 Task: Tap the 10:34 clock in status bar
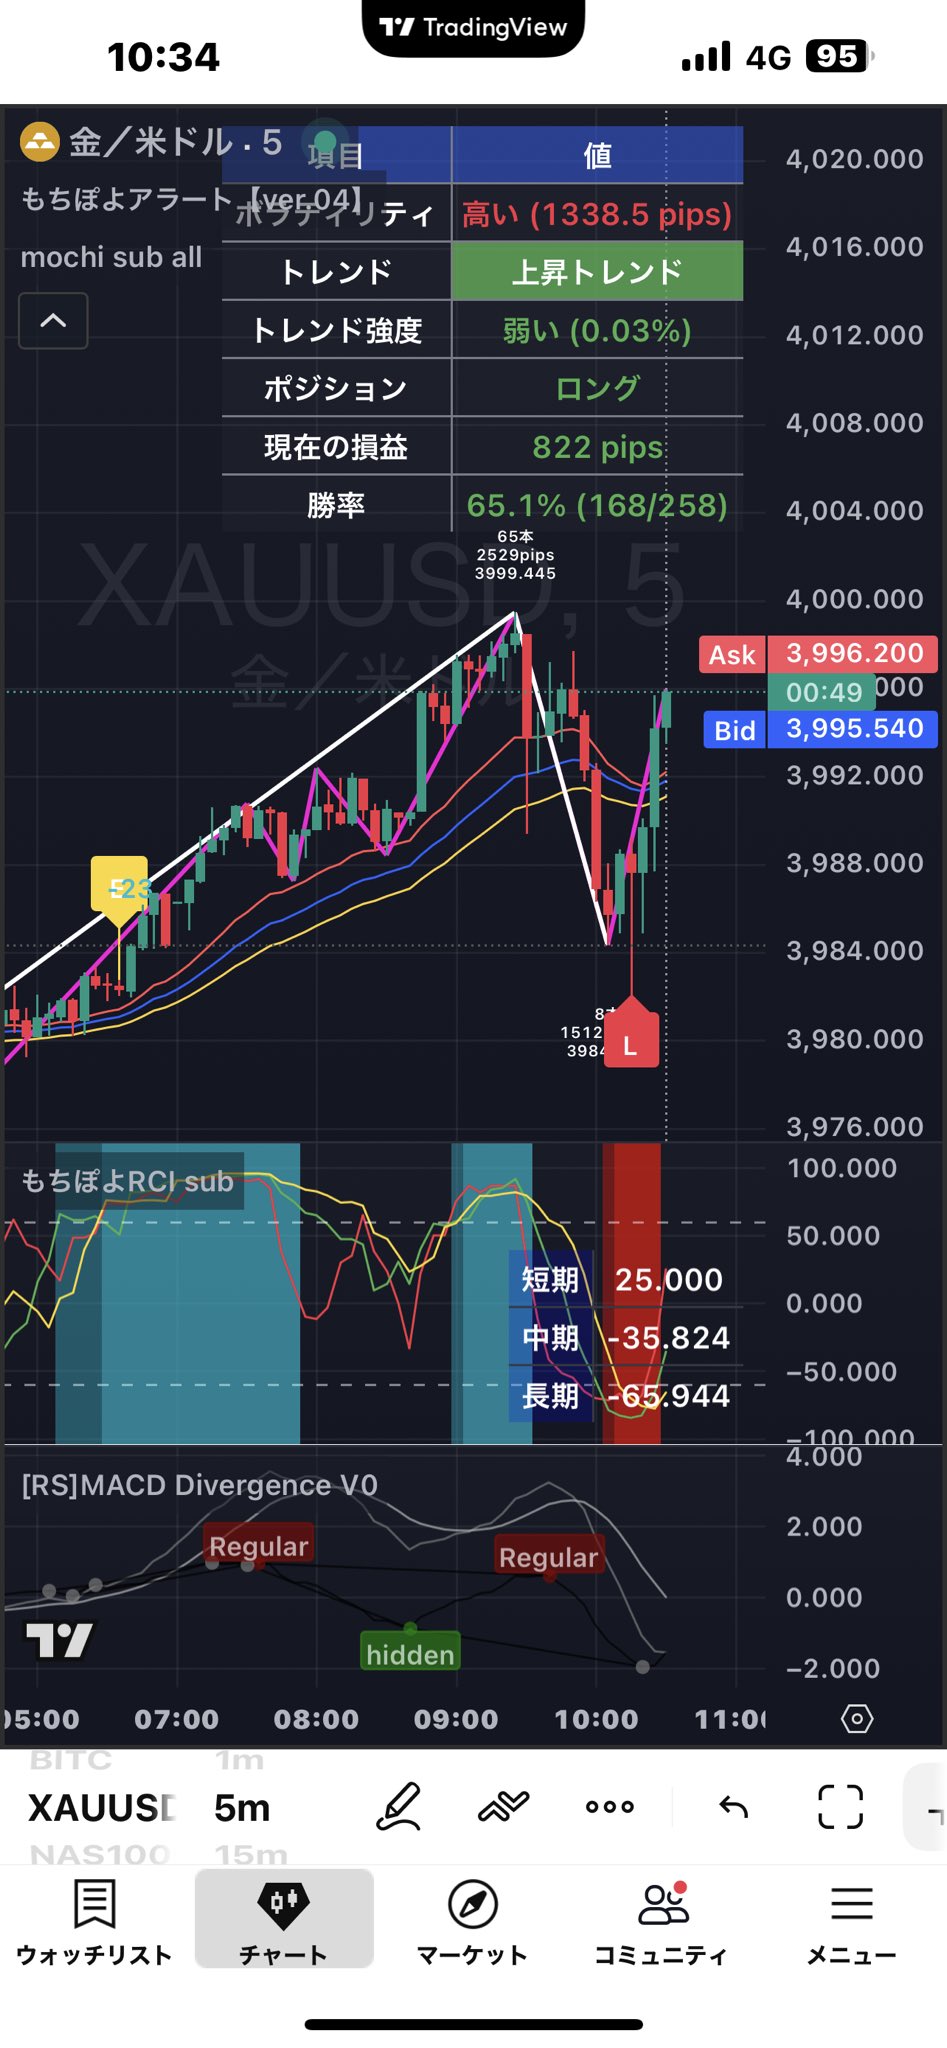click(x=163, y=57)
